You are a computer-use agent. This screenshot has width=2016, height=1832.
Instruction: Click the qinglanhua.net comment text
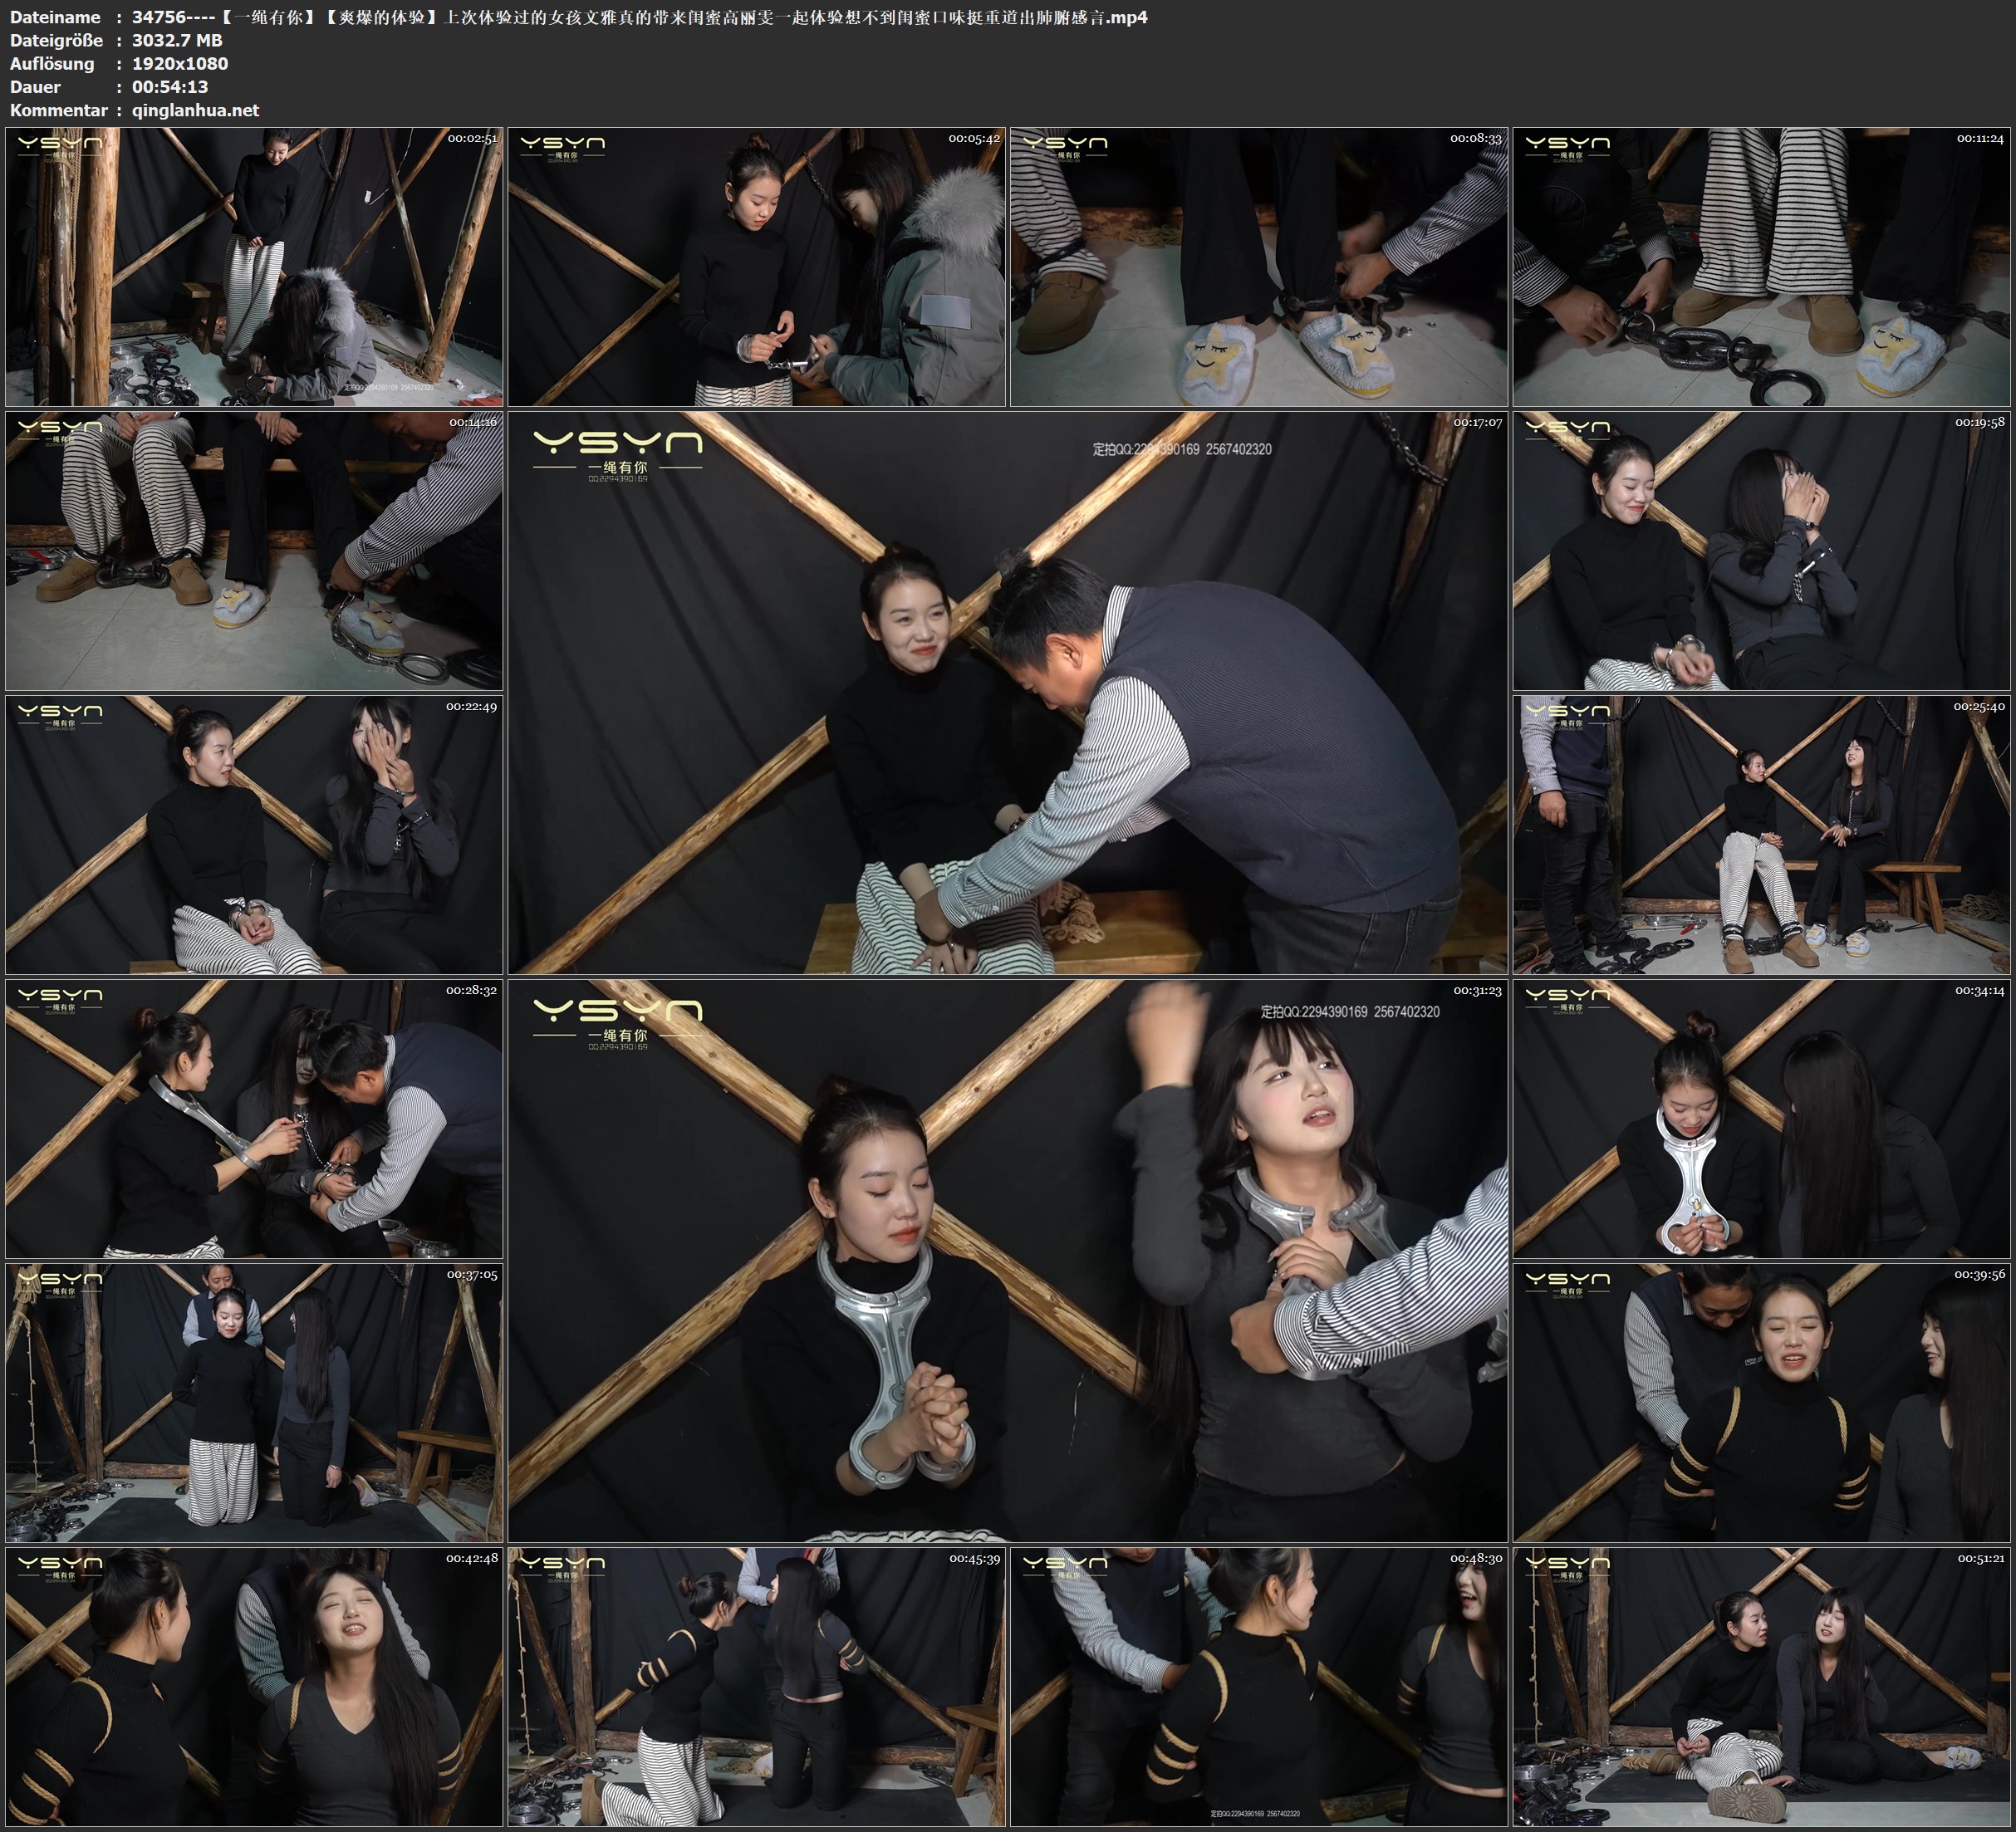click(195, 110)
